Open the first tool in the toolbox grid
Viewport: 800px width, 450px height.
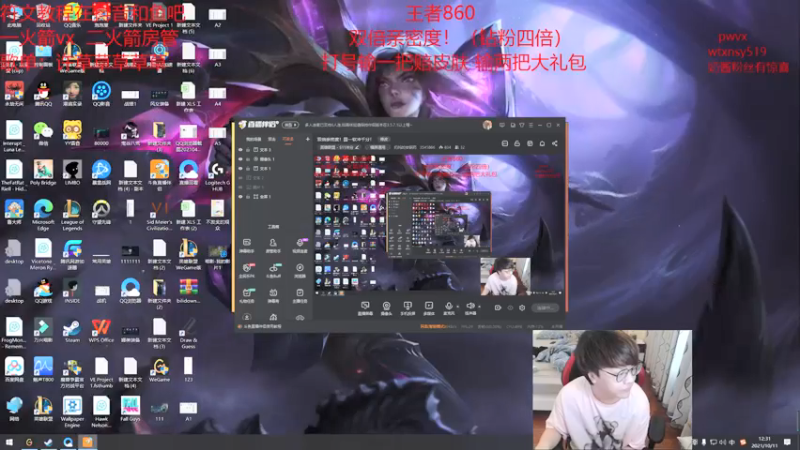coord(247,244)
